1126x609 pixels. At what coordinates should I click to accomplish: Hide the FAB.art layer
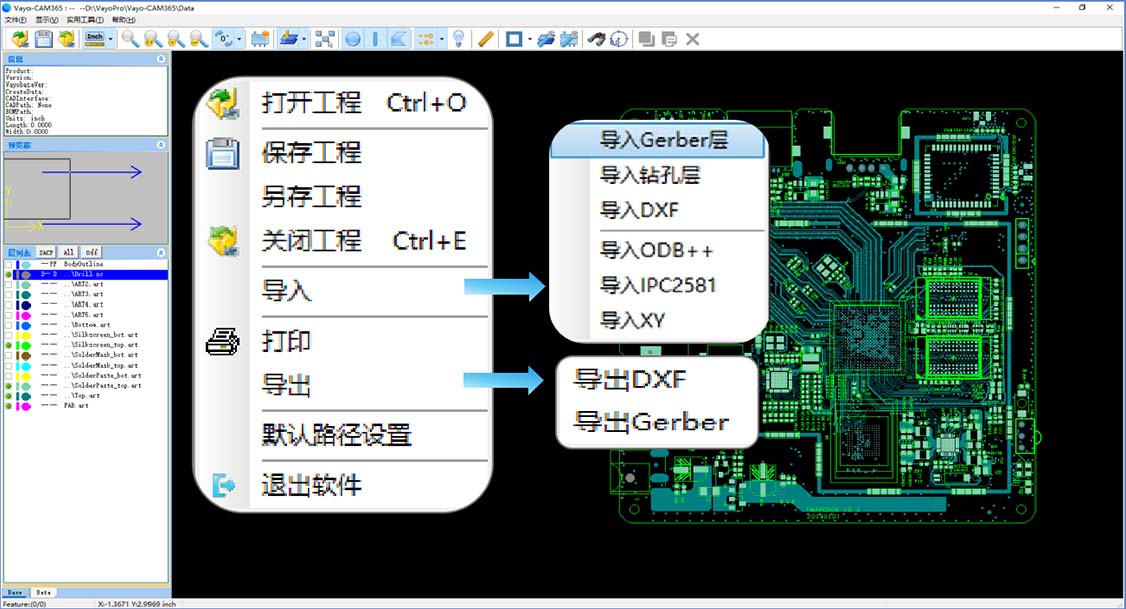[9, 406]
